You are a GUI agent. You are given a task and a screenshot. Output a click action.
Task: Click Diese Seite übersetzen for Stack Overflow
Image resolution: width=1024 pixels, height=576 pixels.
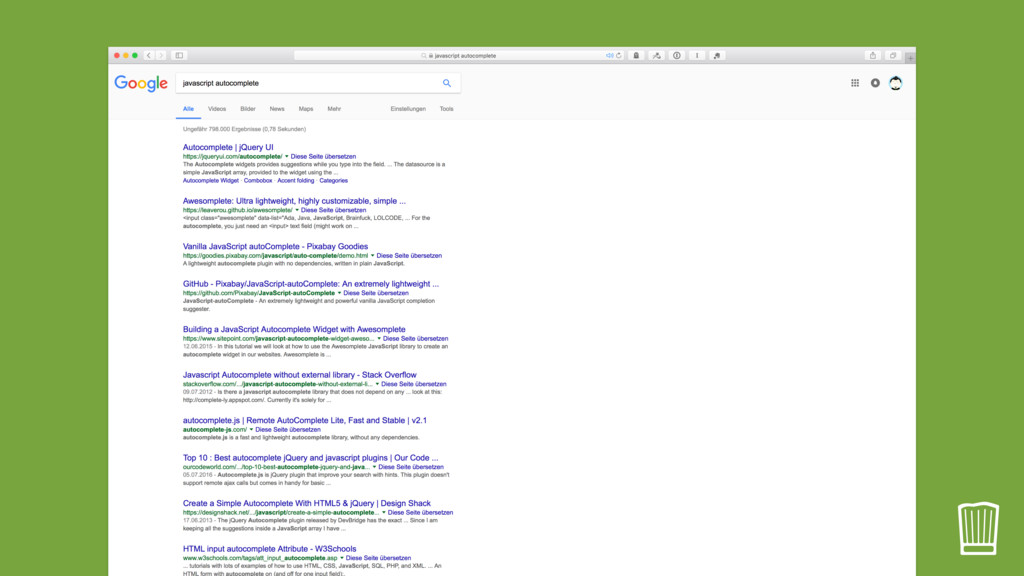pyautogui.click(x=413, y=384)
